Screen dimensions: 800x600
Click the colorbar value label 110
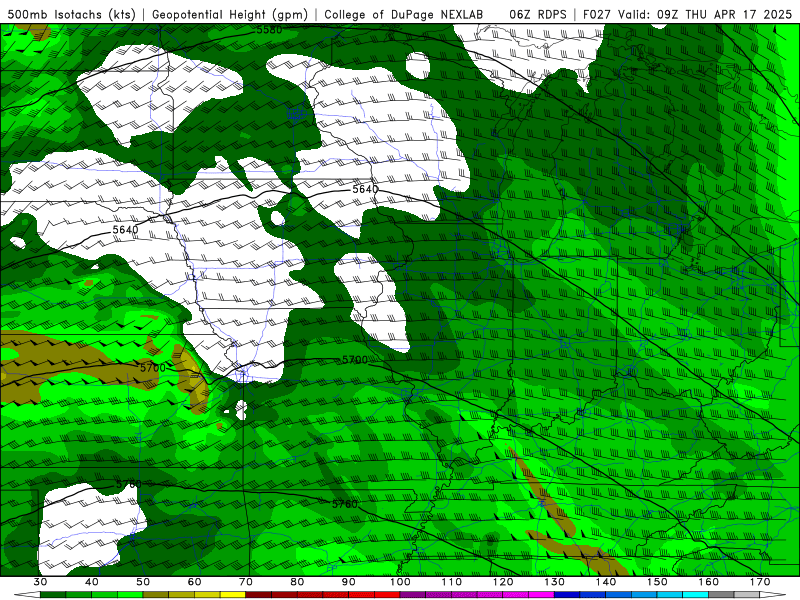click(x=452, y=582)
